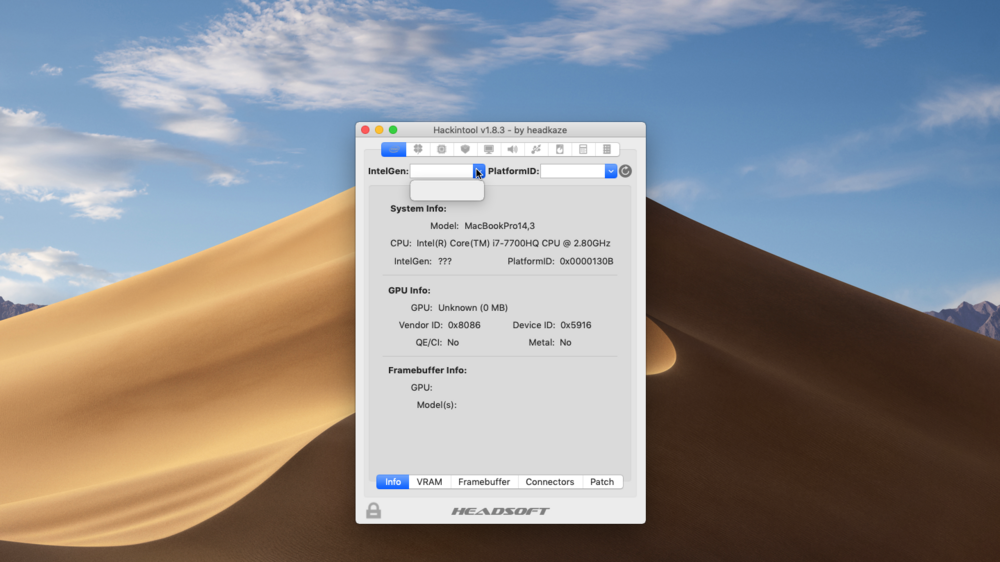Open the shield icon section

[x=465, y=149]
